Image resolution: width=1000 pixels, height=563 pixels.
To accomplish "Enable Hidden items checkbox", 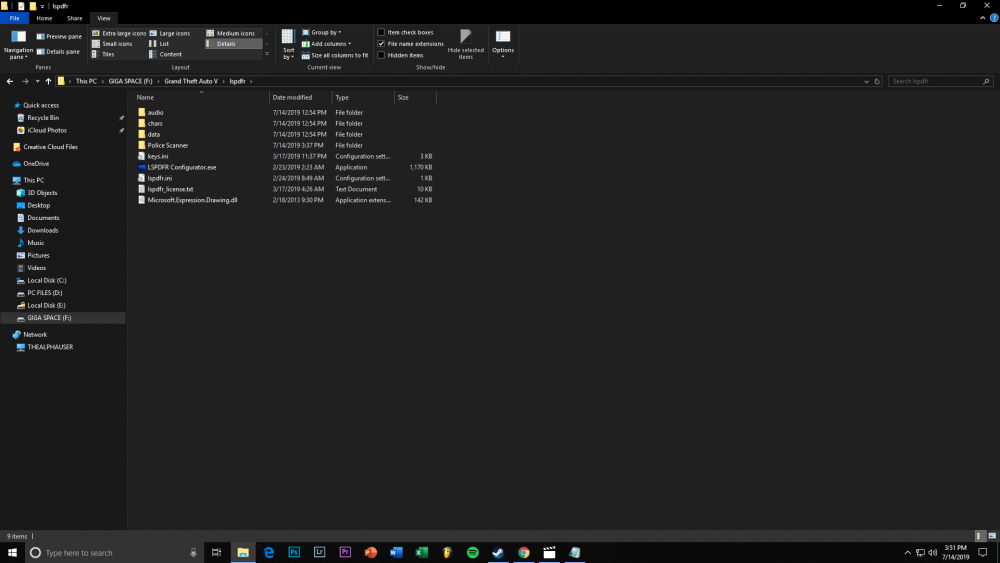I will click(x=381, y=55).
